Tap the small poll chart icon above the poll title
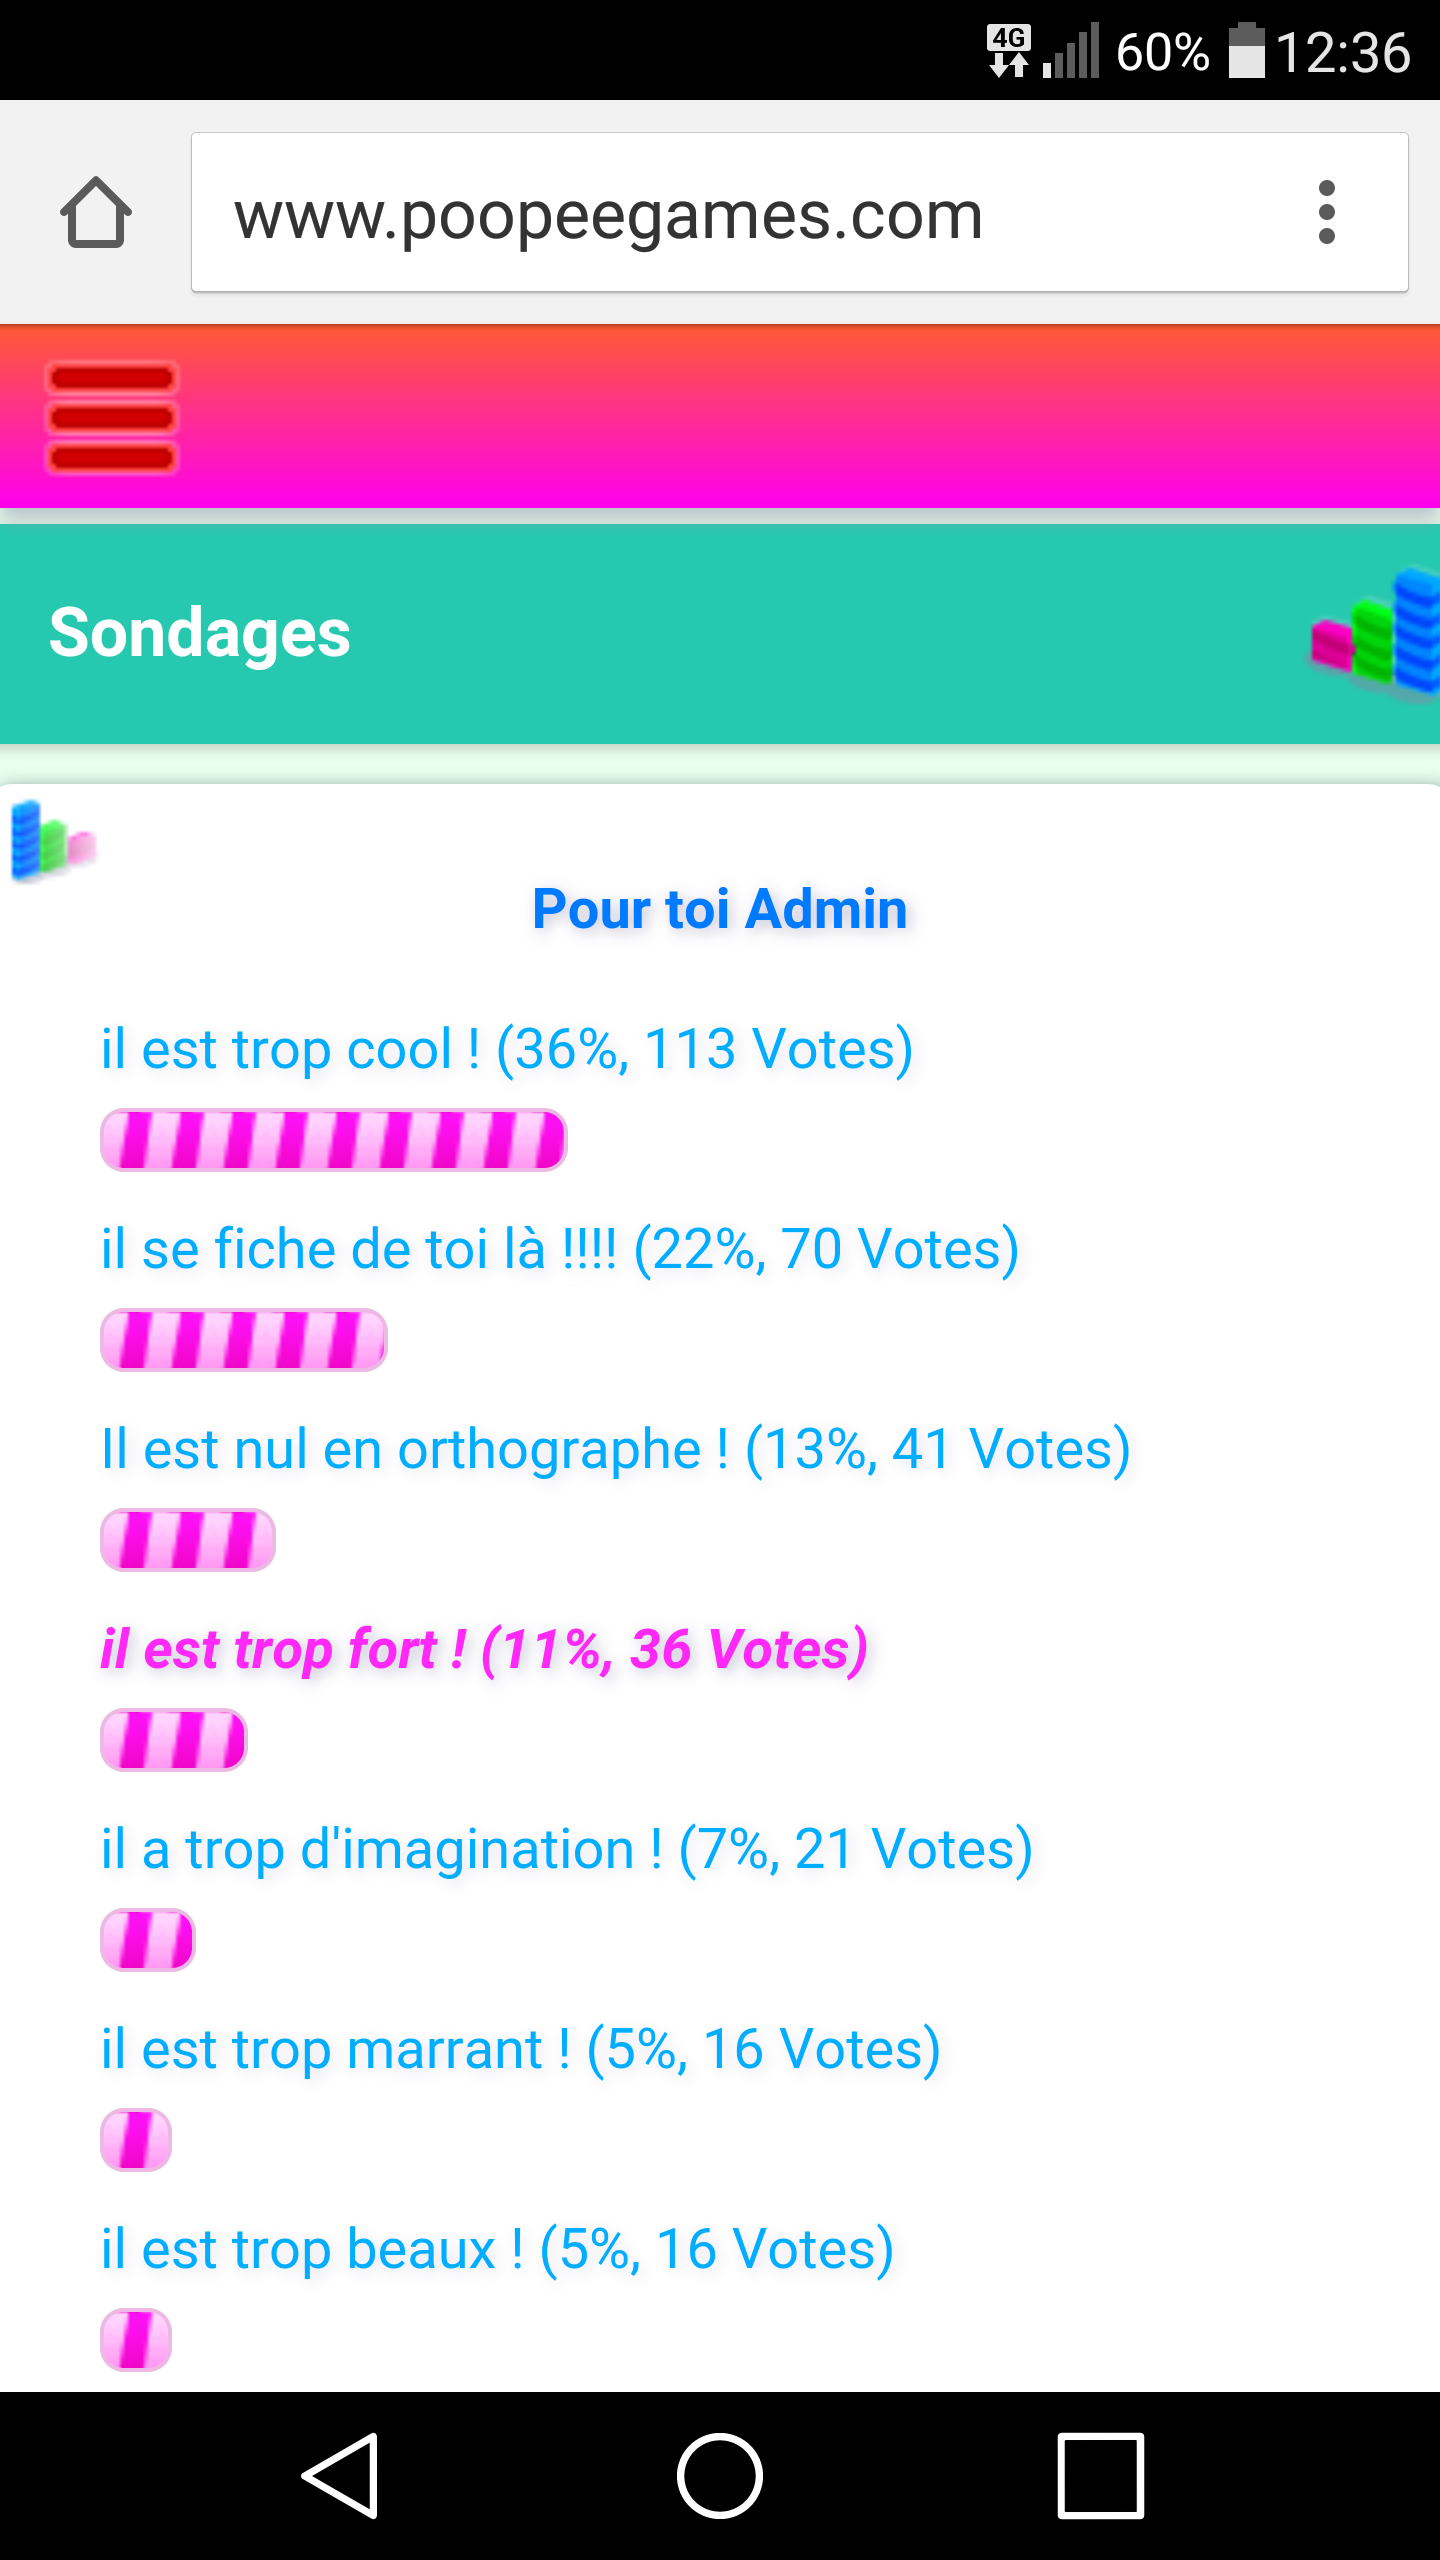This screenshot has height=2560, width=1440. click(x=52, y=841)
